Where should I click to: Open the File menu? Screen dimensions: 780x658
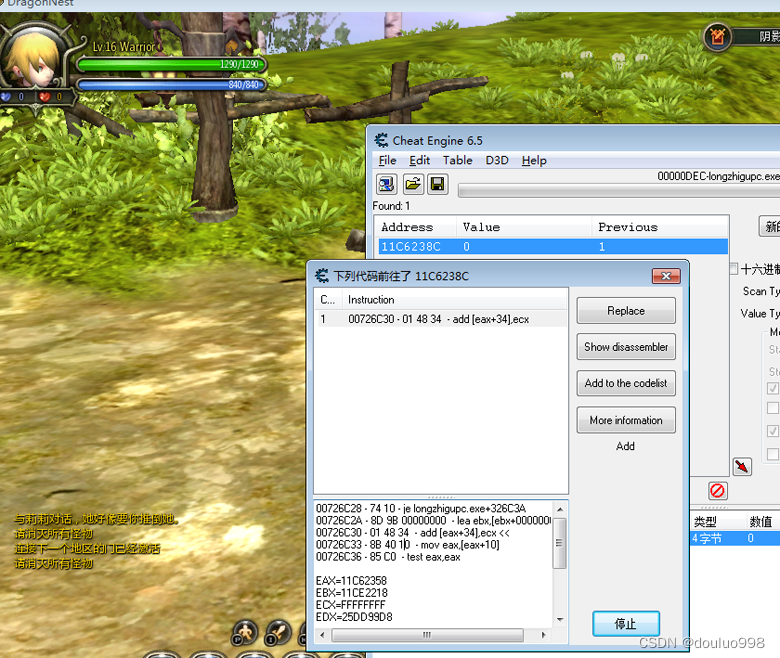point(387,160)
